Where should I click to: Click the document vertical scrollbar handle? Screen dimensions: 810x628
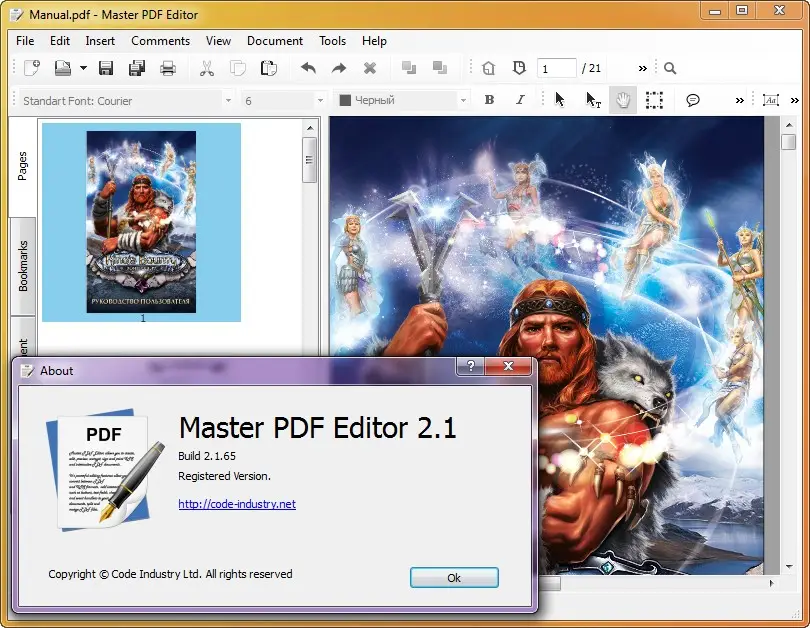[x=789, y=142]
